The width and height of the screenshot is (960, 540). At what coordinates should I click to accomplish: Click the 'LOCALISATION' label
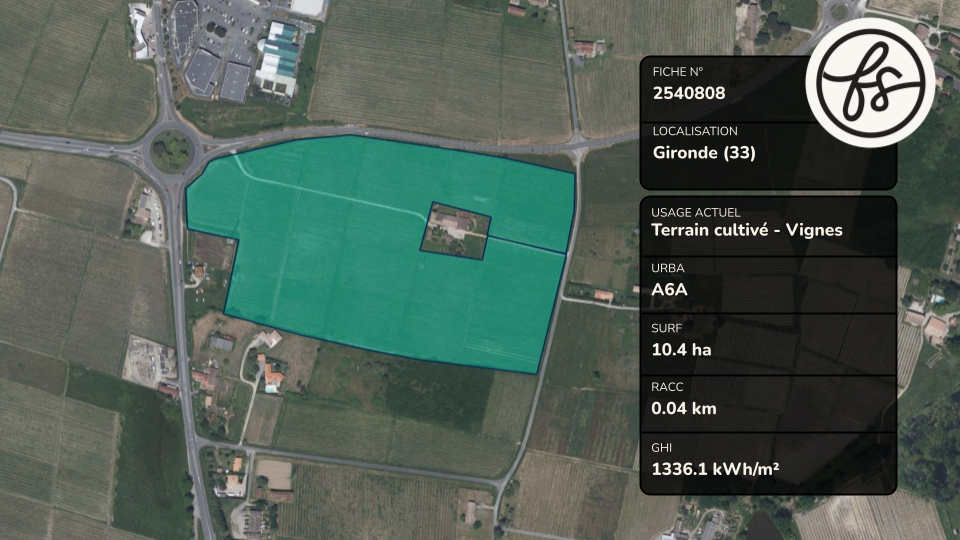point(695,131)
